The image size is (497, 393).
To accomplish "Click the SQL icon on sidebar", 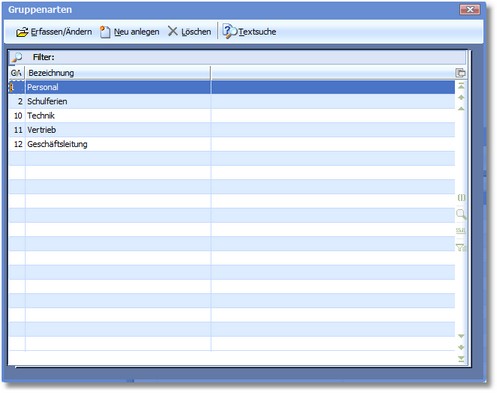I will tap(461, 230).
